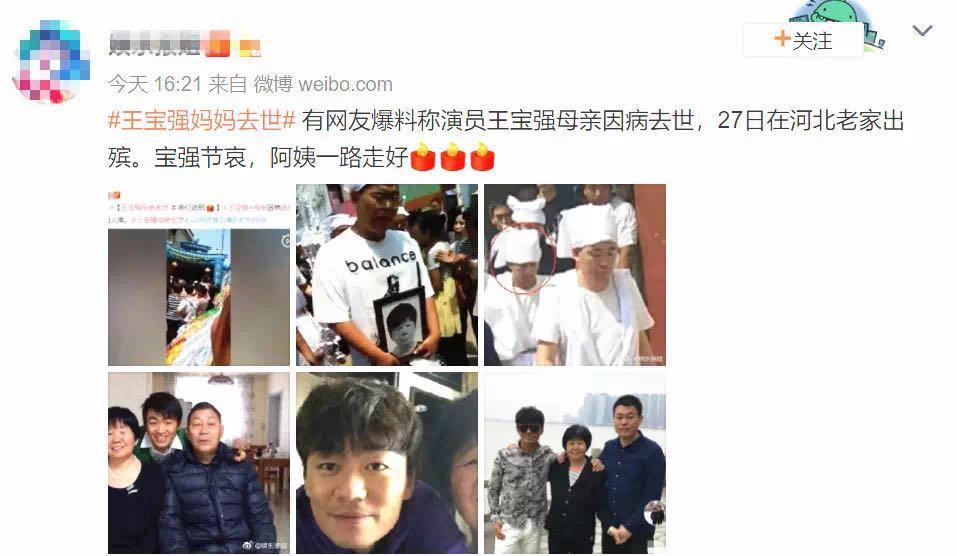Image resolution: width=957 pixels, height=556 pixels.
Task: Open the photo with the red-circled white hat
Action: click(x=575, y=275)
